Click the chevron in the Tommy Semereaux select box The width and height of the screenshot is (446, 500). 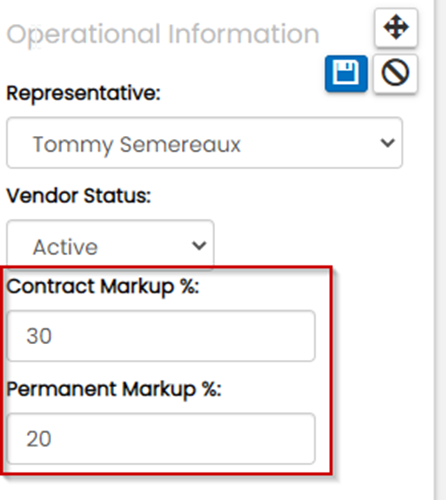(388, 143)
